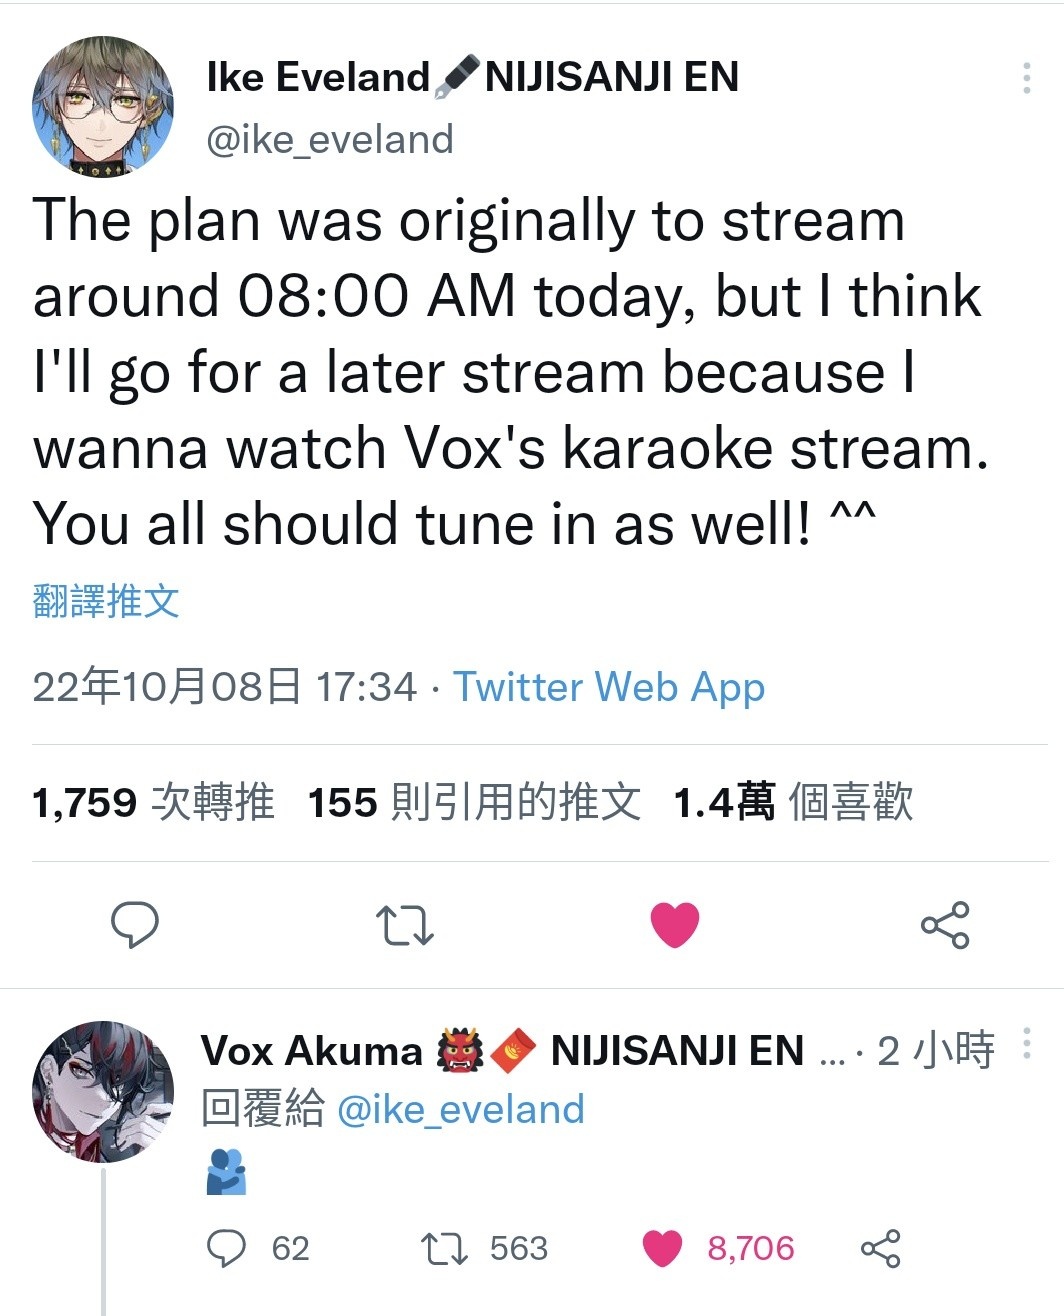
Task: Translate the tweet via 翻譯推文
Action: click(106, 601)
